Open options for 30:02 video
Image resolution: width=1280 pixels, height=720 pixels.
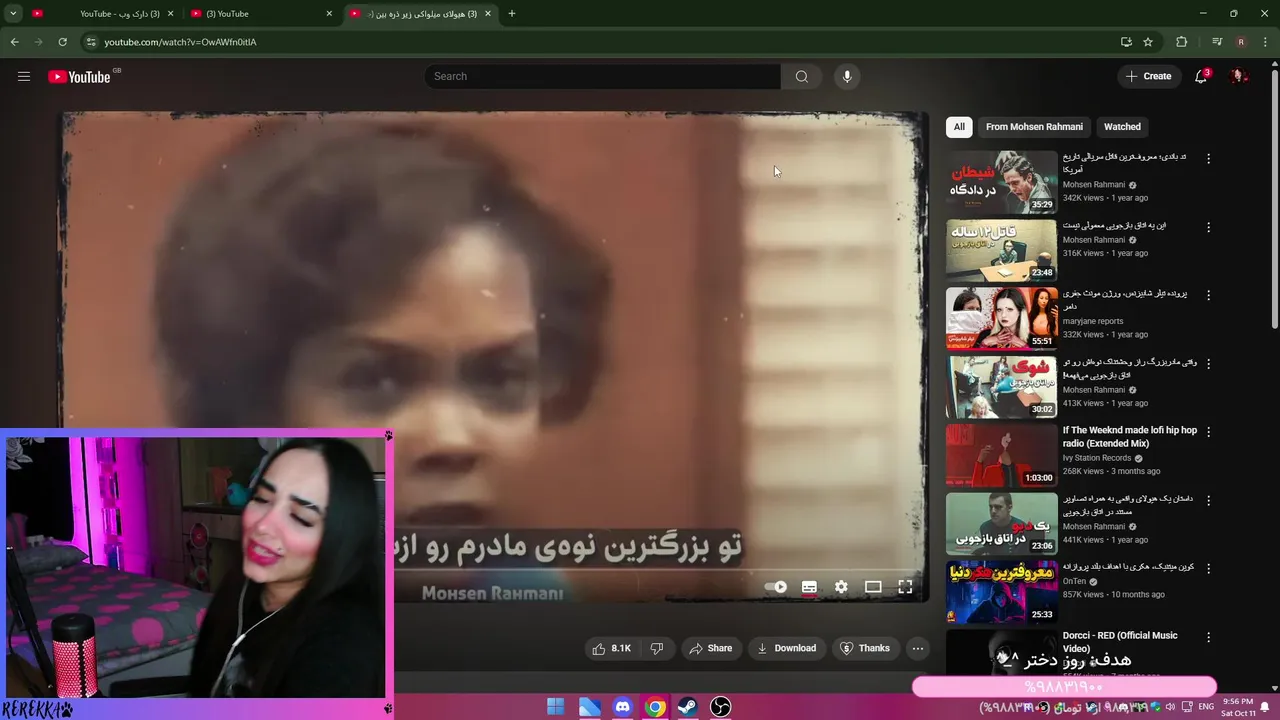coord(1208,363)
